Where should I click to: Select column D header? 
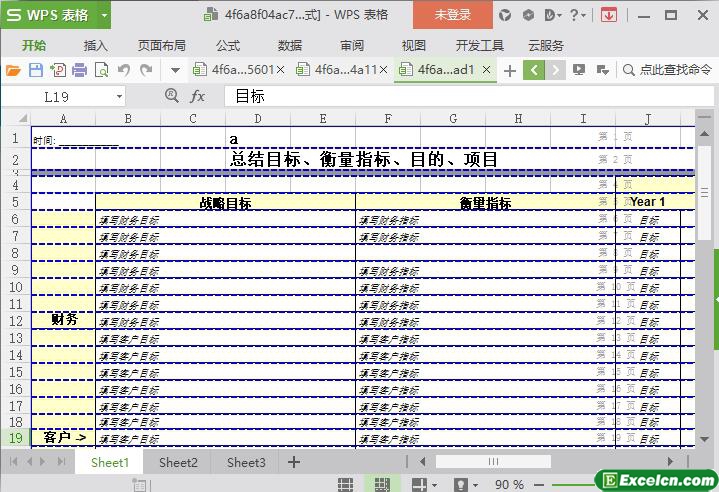258,119
